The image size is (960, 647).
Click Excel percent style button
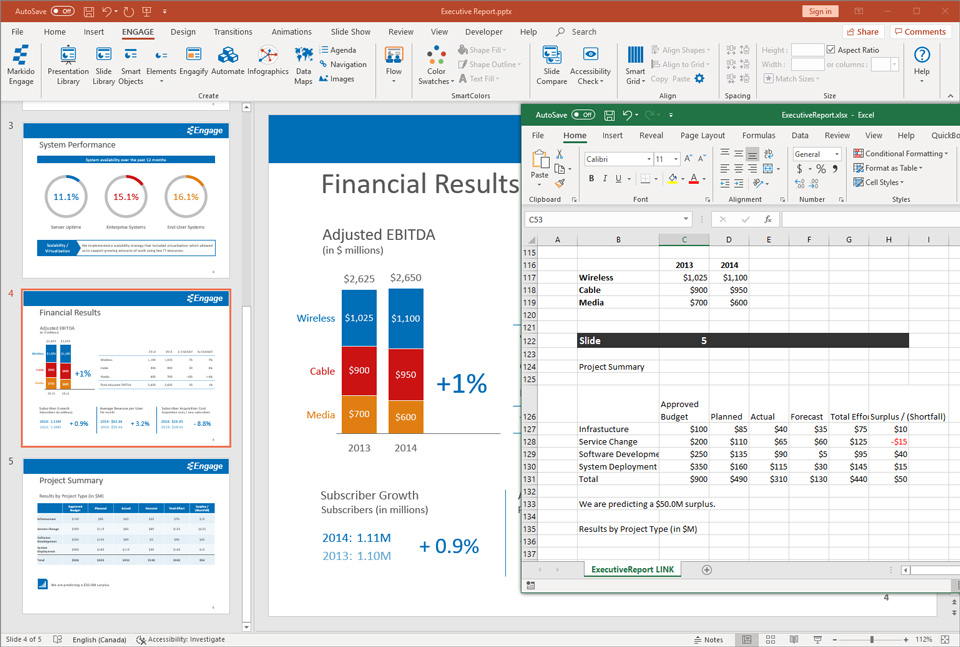click(821, 168)
